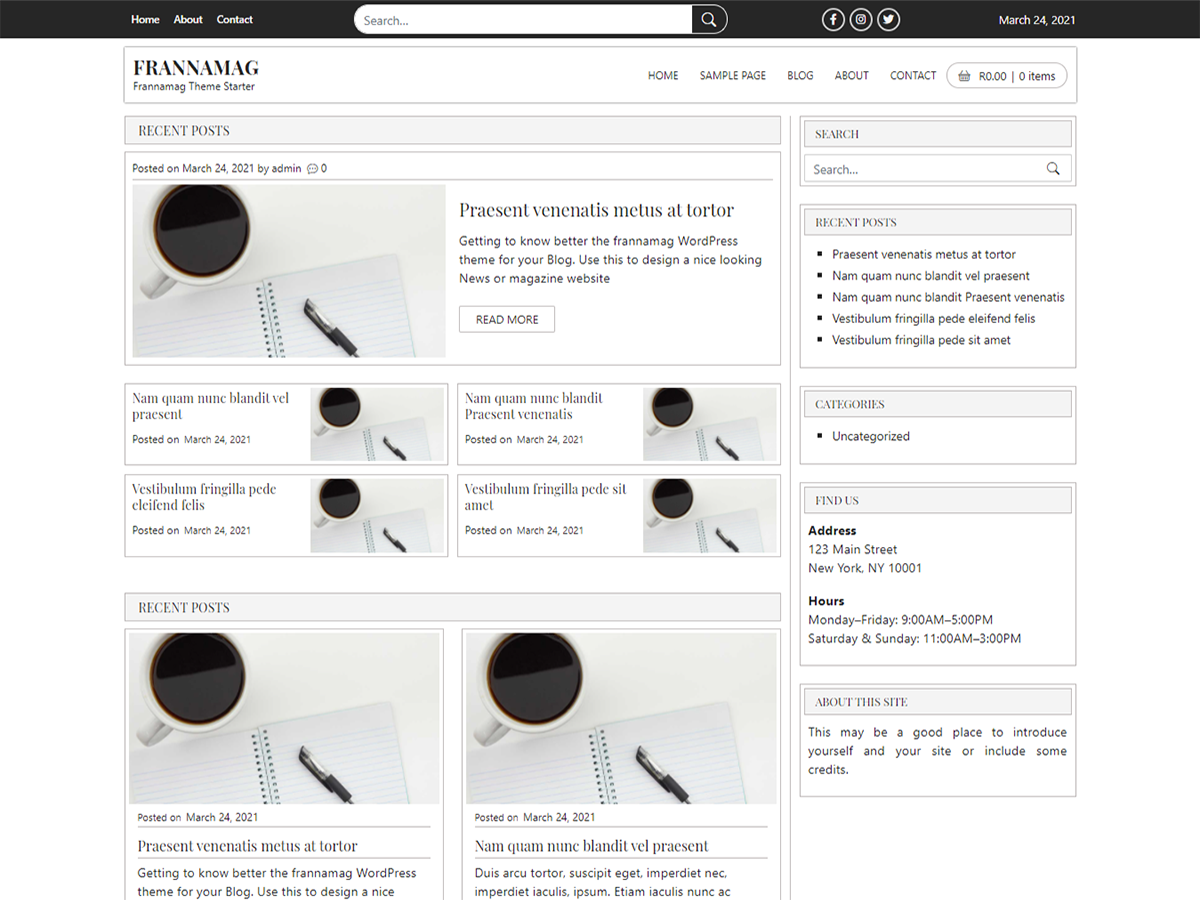The height and width of the screenshot is (900, 1200).
Task: Click CONTACT in the main navigation
Action: tap(912, 75)
